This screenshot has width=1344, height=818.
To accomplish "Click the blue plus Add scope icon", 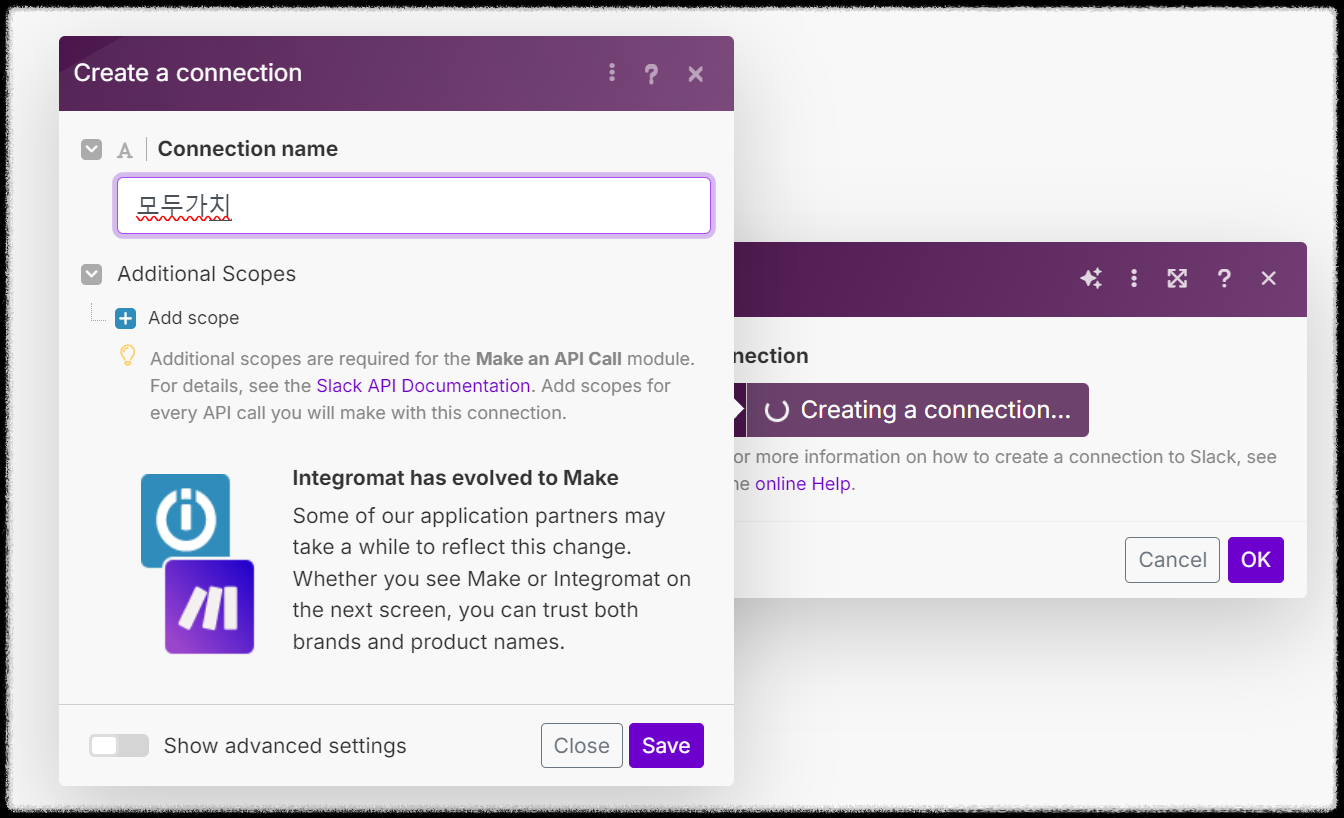I will coord(125,318).
